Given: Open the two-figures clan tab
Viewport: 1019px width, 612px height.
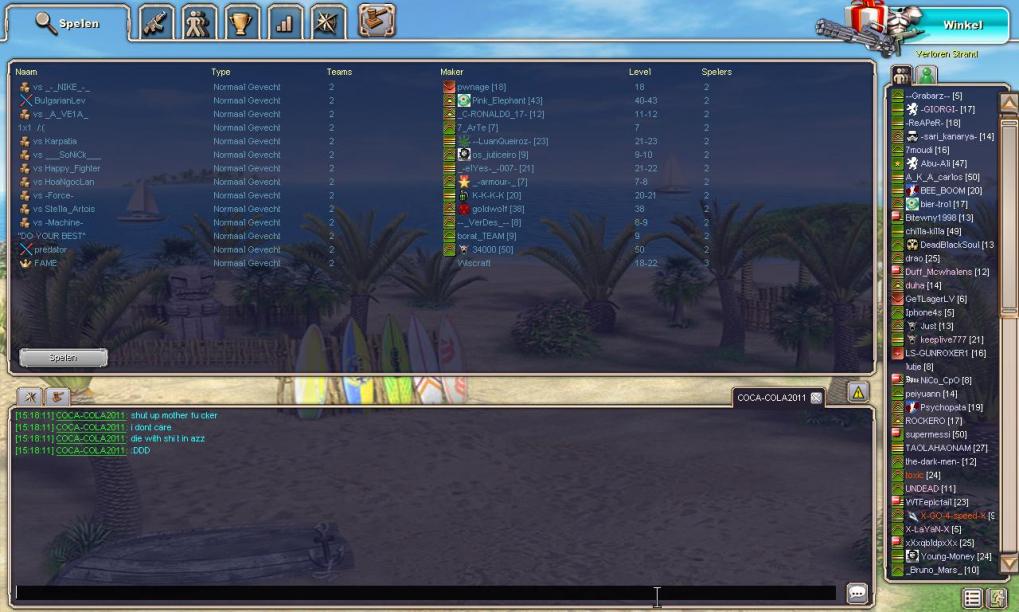Looking at the screenshot, I should [199, 23].
